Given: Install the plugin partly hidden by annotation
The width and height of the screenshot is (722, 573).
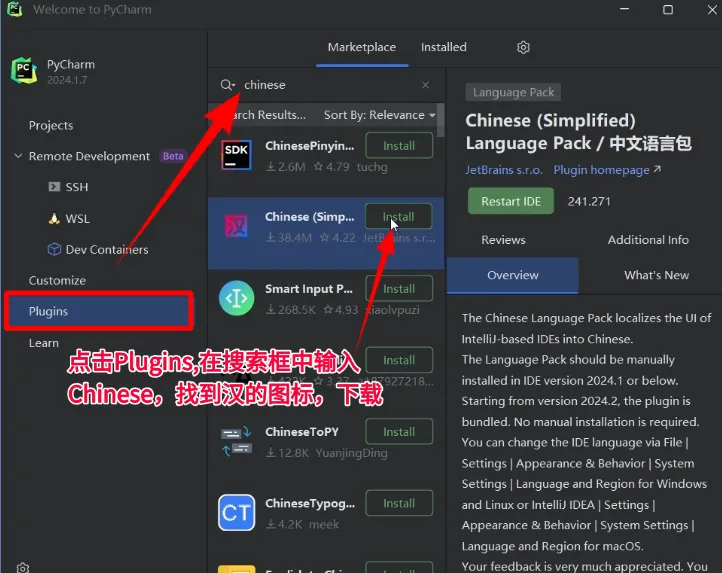Looking at the screenshot, I should [x=399, y=360].
